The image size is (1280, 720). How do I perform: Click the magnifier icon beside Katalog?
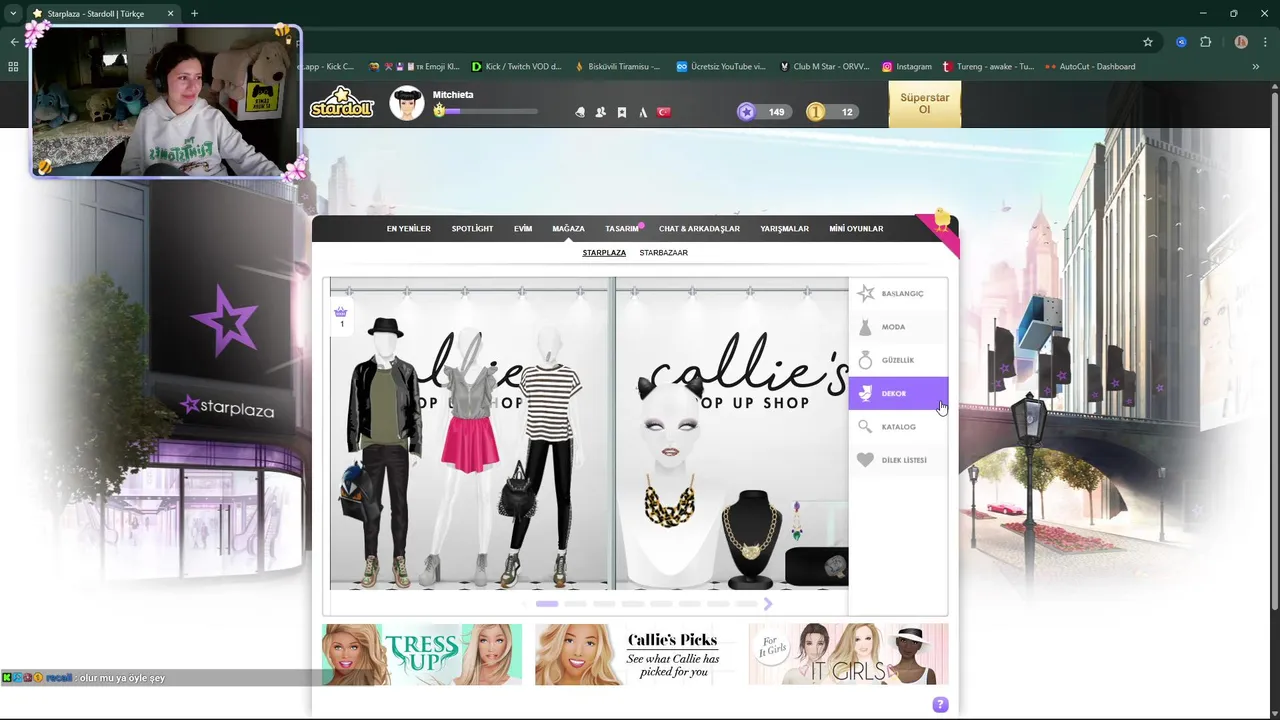pyautogui.click(x=865, y=427)
